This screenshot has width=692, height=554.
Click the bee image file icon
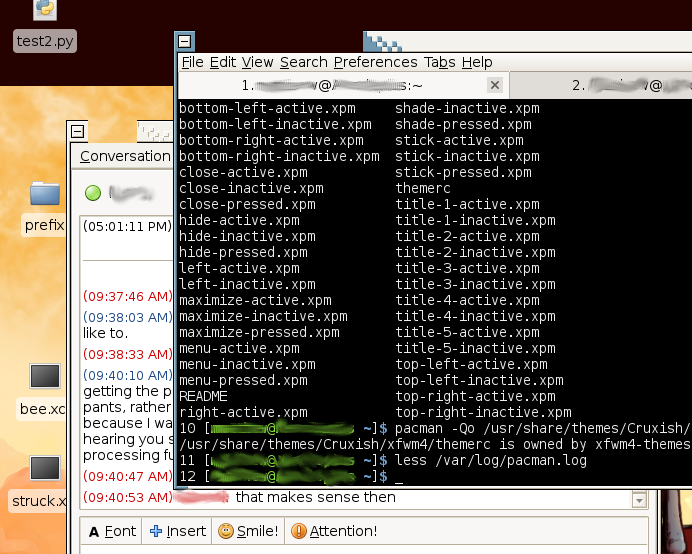click(45, 377)
